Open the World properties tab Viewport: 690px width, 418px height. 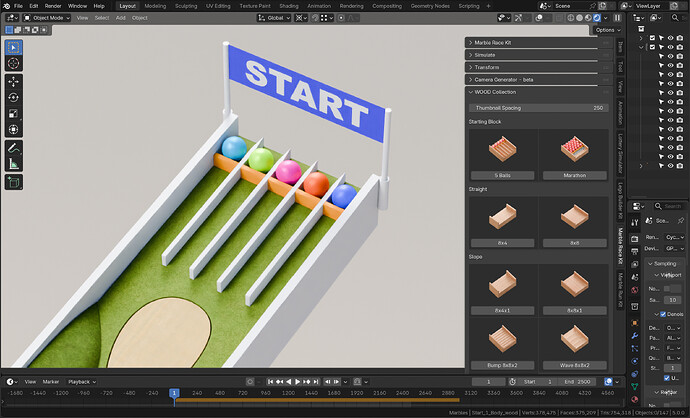point(634,290)
